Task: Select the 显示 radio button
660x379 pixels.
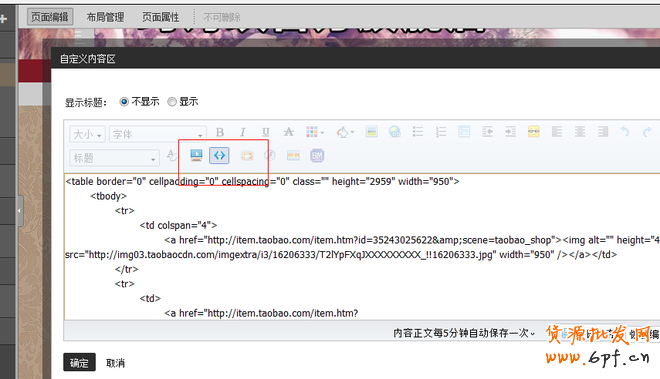Action: tap(172, 101)
